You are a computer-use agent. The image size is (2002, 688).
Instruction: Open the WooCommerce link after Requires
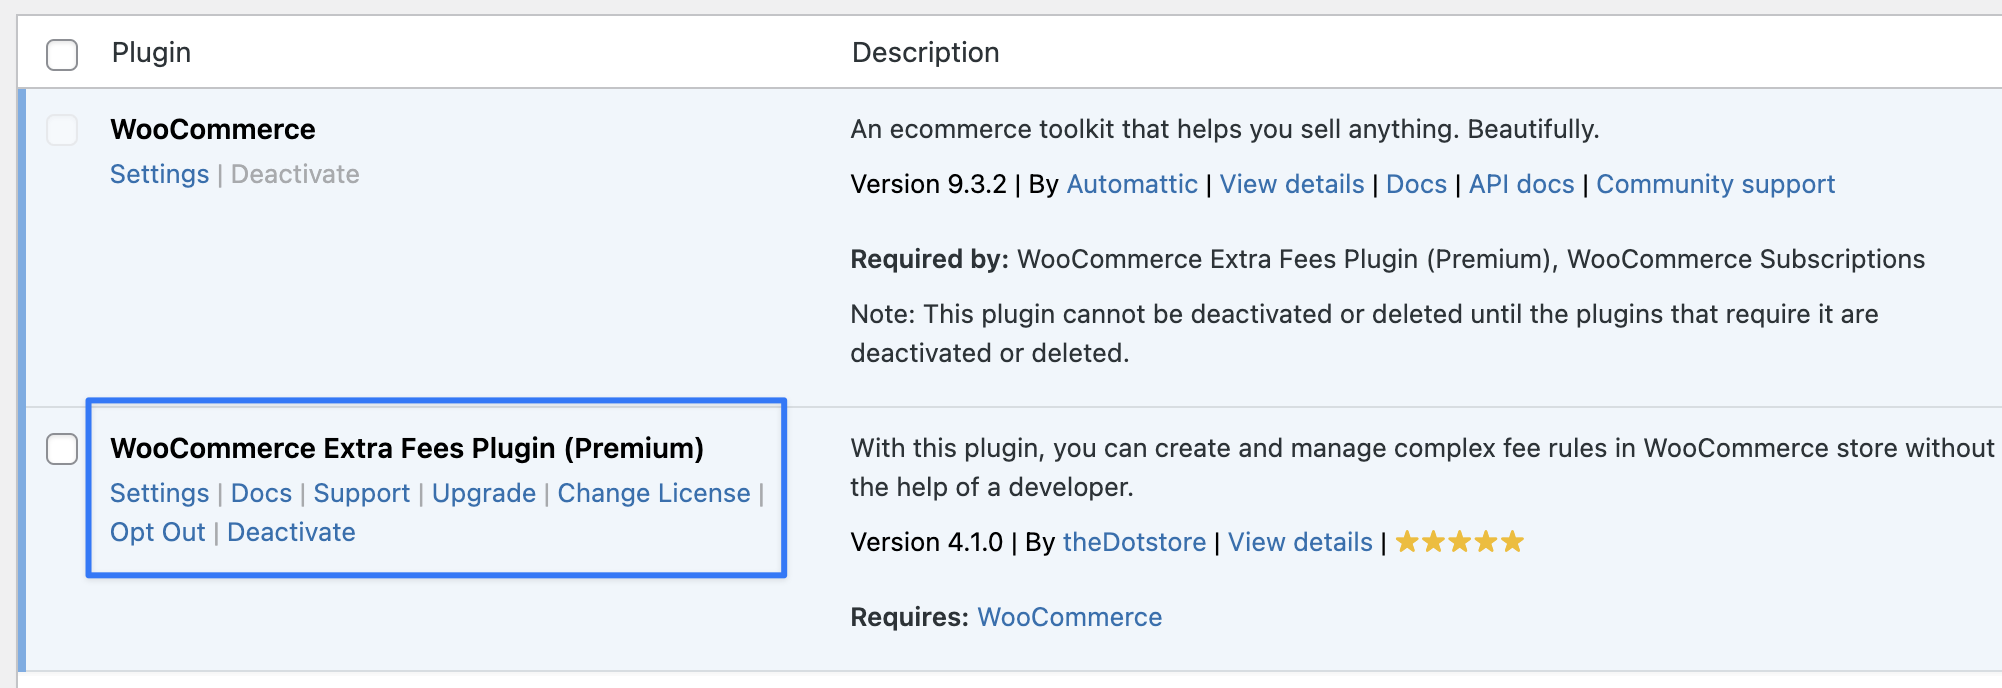(1069, 617)
